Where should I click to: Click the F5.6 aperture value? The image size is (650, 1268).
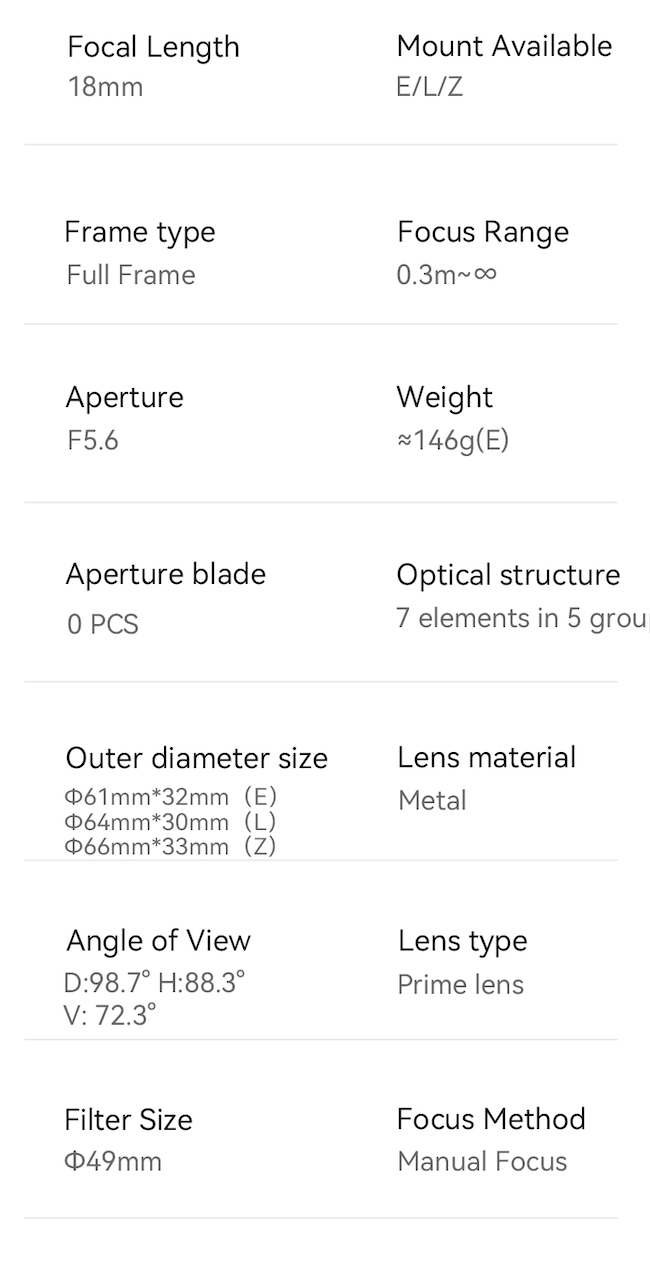[x=93, y=440]
